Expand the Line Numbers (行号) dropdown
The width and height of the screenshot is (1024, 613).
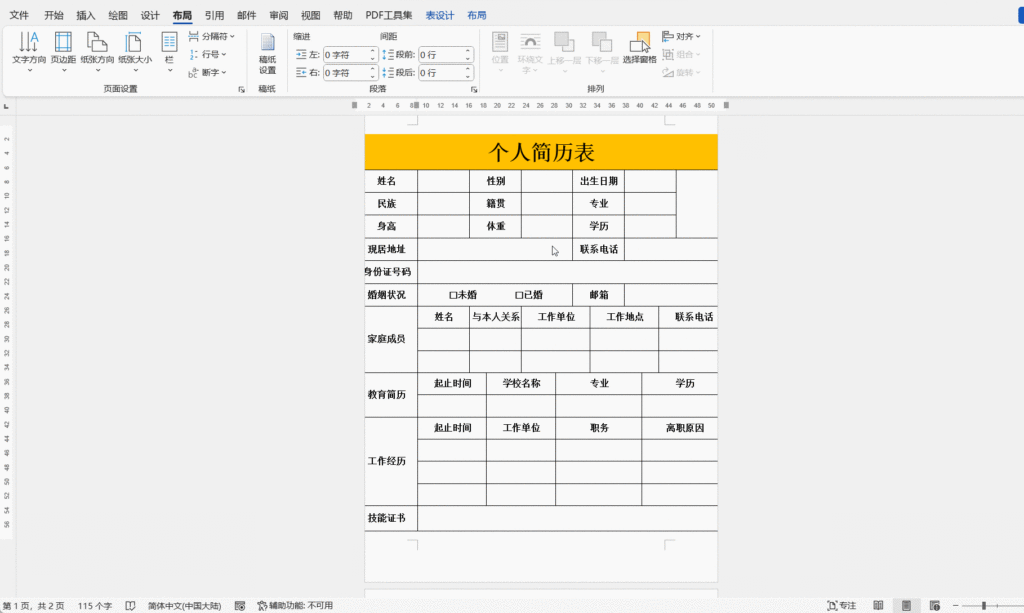pos(208,54)
